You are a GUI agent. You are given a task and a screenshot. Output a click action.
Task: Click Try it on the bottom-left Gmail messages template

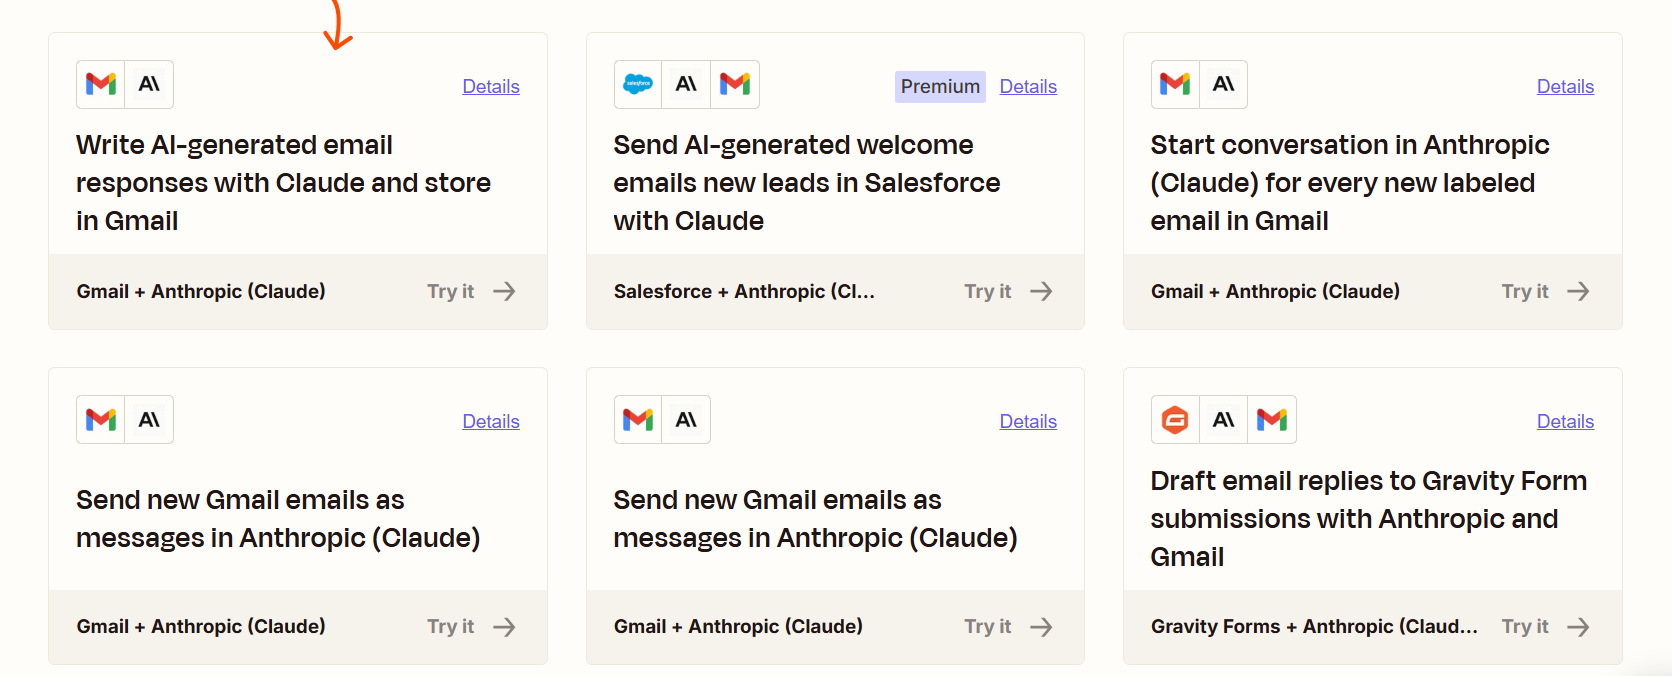tap(450, 626)
